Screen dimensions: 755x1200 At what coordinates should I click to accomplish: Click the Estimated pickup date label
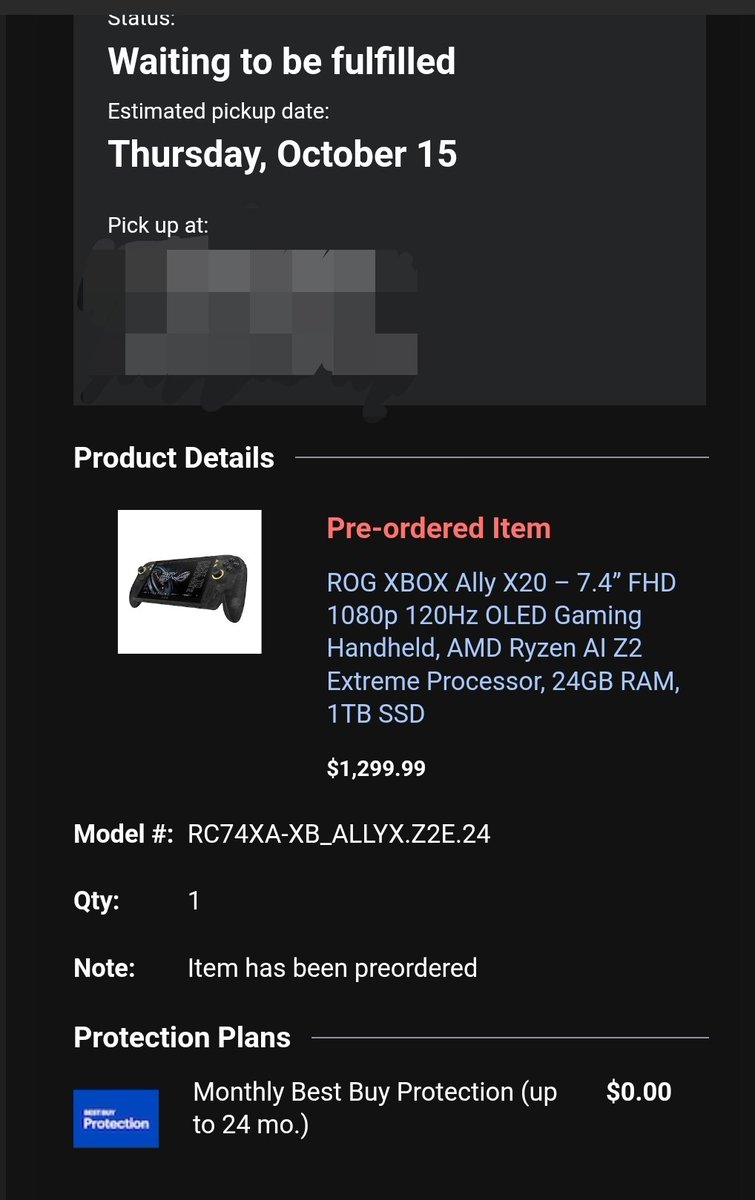click(x=218, y=111)
